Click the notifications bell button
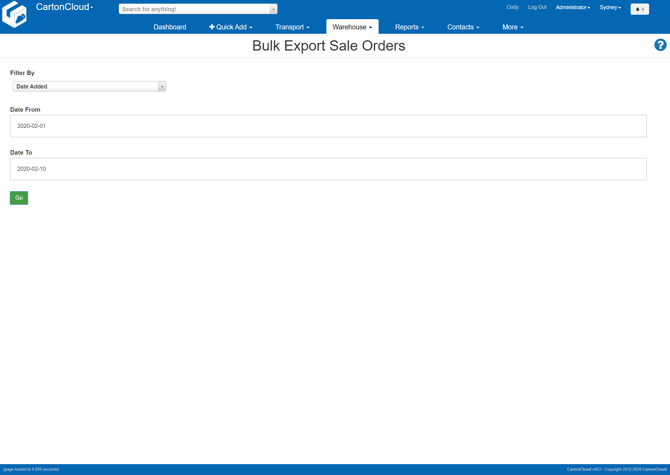670x475 pixels. click(639, 9)
